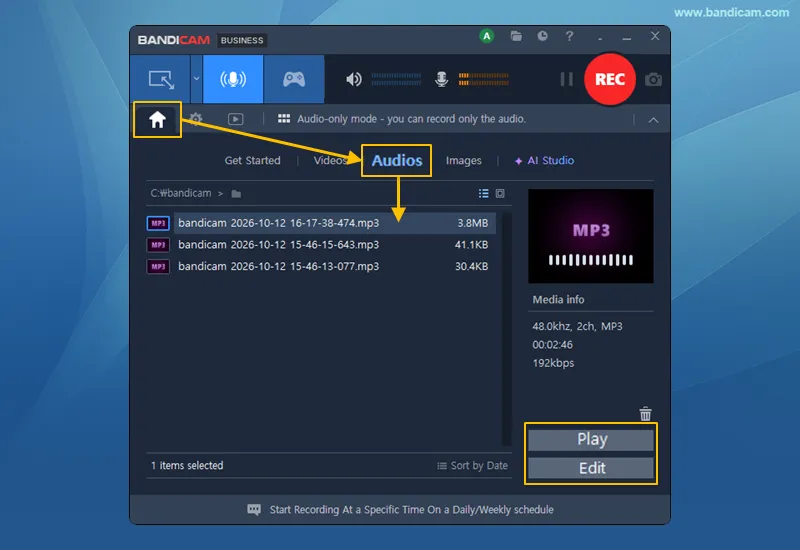
Task: Open screen recording mode dropdown arrow
Action: pos(196,79)
